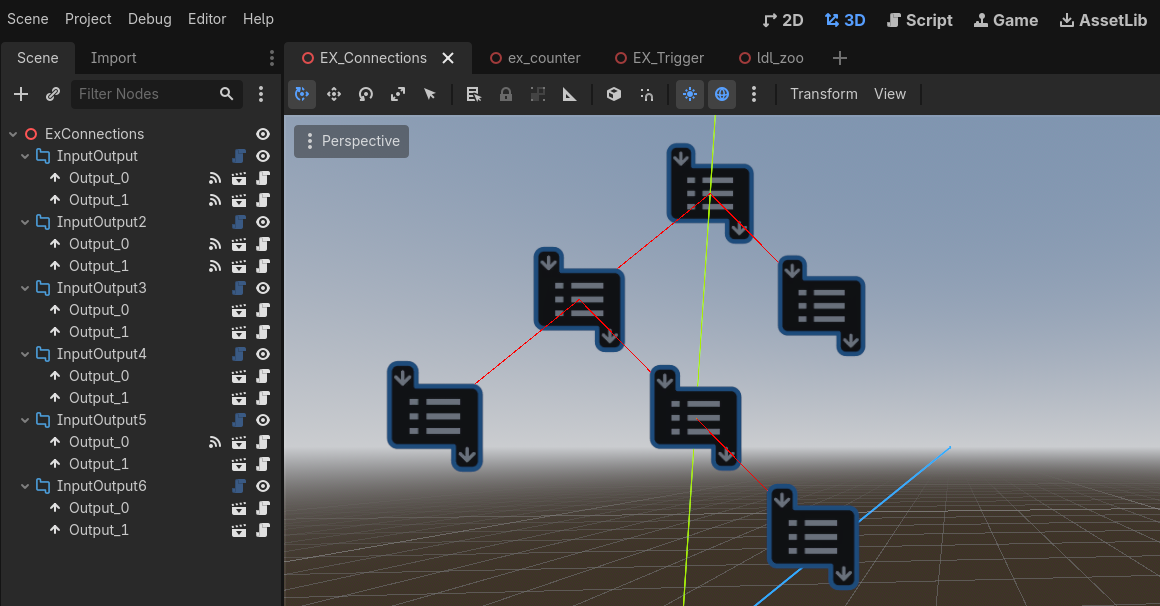
Task: Open scene dock options menu
Action: 261,94
